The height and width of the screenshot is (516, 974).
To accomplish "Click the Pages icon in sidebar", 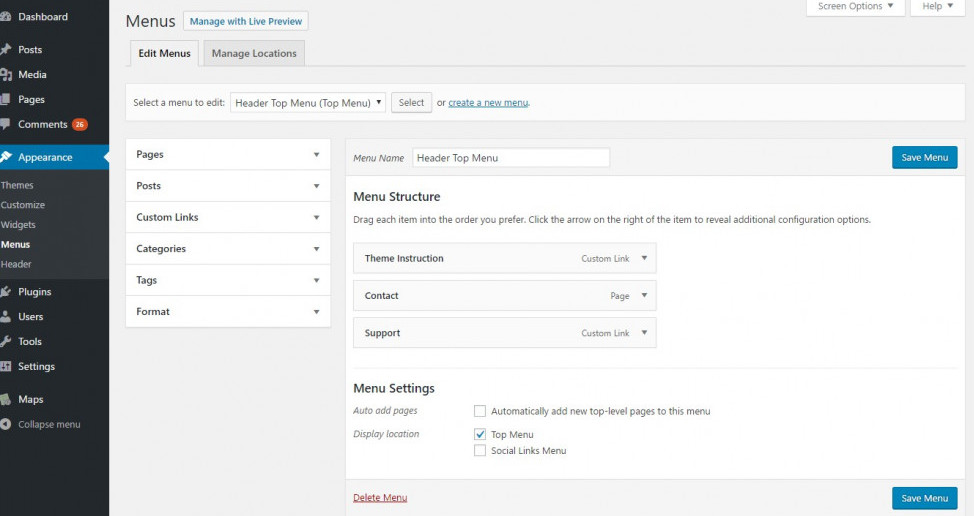I will click(5, 99).
